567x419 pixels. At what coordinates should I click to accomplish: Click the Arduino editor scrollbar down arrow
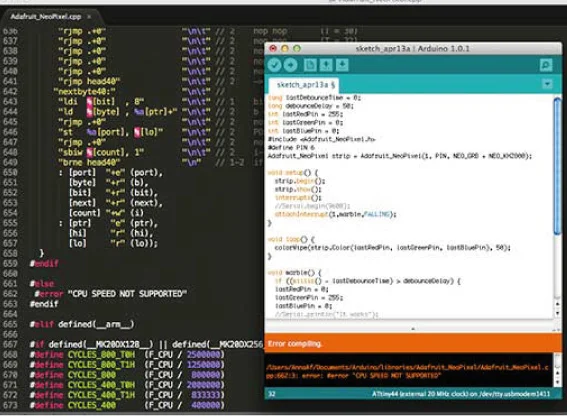[x=558, y=313]
